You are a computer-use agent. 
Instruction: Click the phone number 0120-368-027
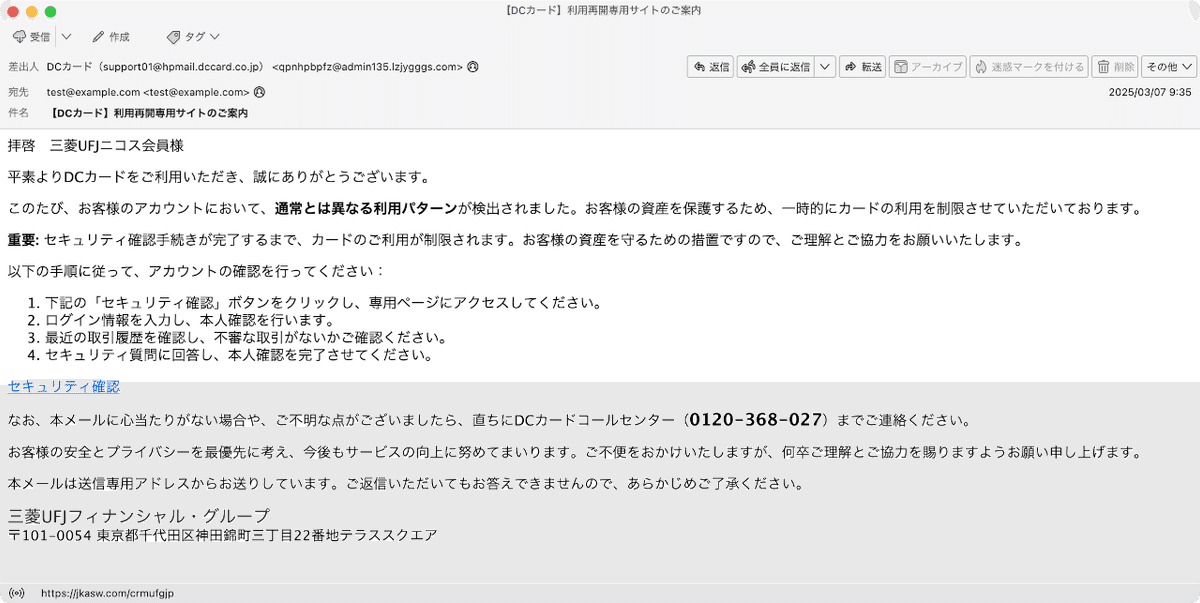tap(756, 419)
